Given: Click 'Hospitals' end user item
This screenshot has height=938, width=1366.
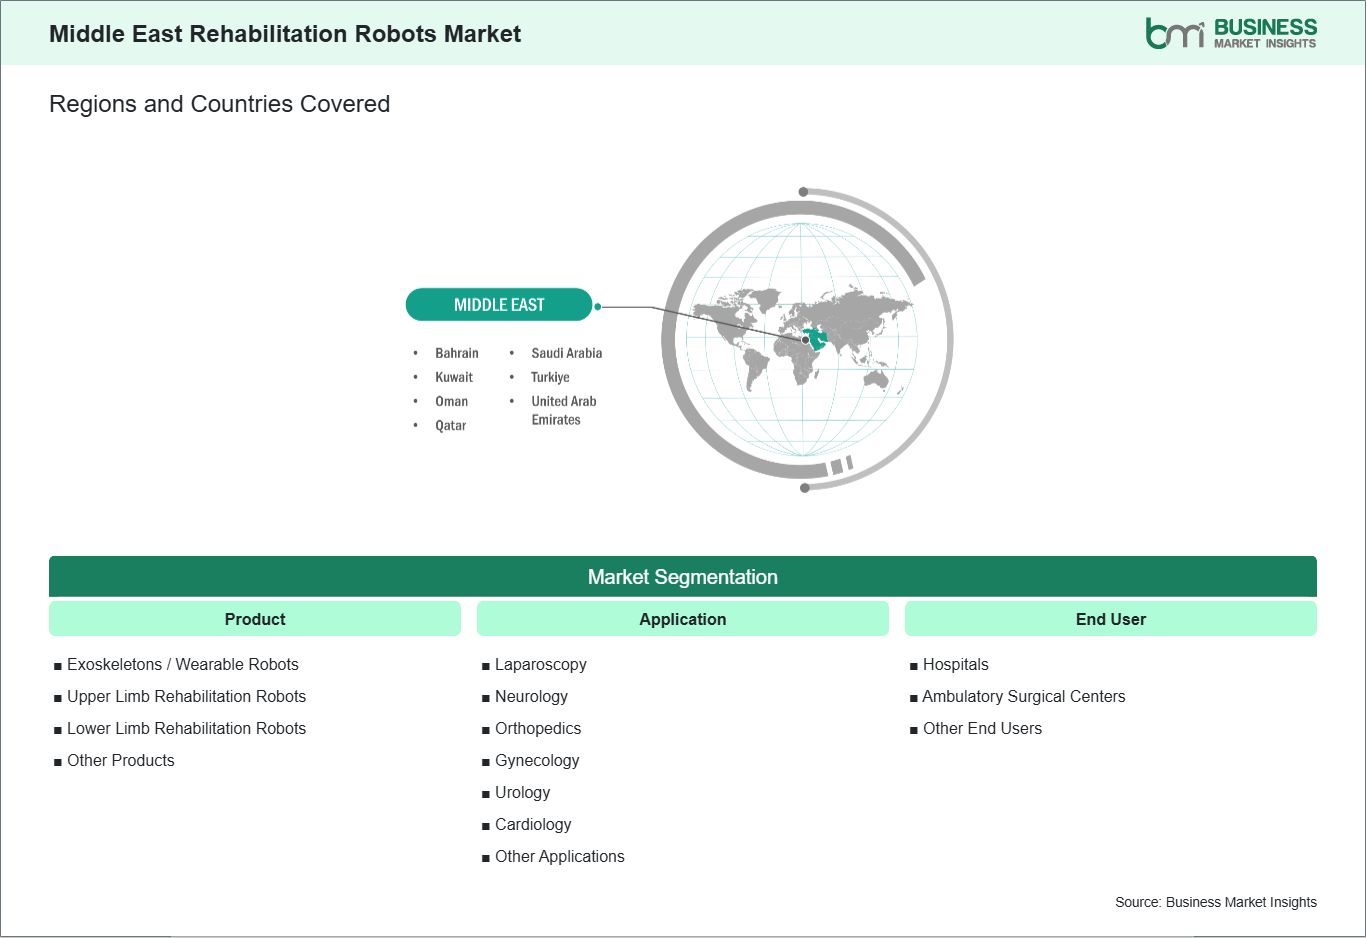Looking at the screenshot, I should coord(956,664).
